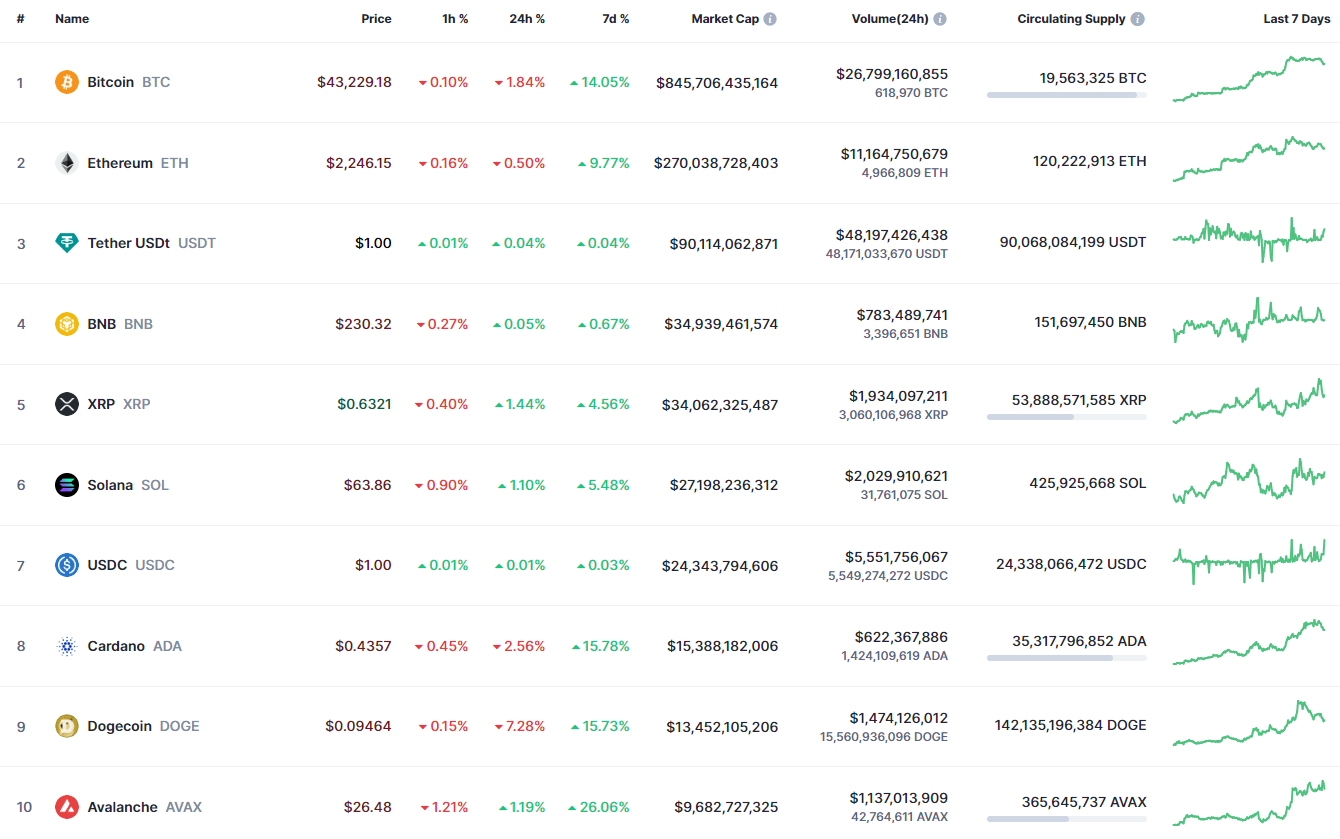Sort coins by Name column header
This screenshot has width=1340, height=839.
(72, 19)
